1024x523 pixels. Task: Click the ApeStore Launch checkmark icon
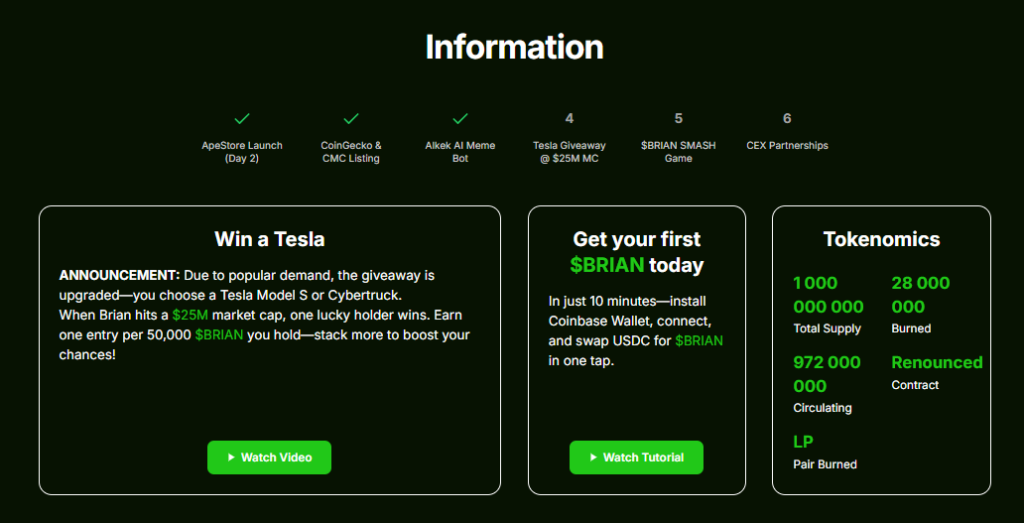(242, 119)
